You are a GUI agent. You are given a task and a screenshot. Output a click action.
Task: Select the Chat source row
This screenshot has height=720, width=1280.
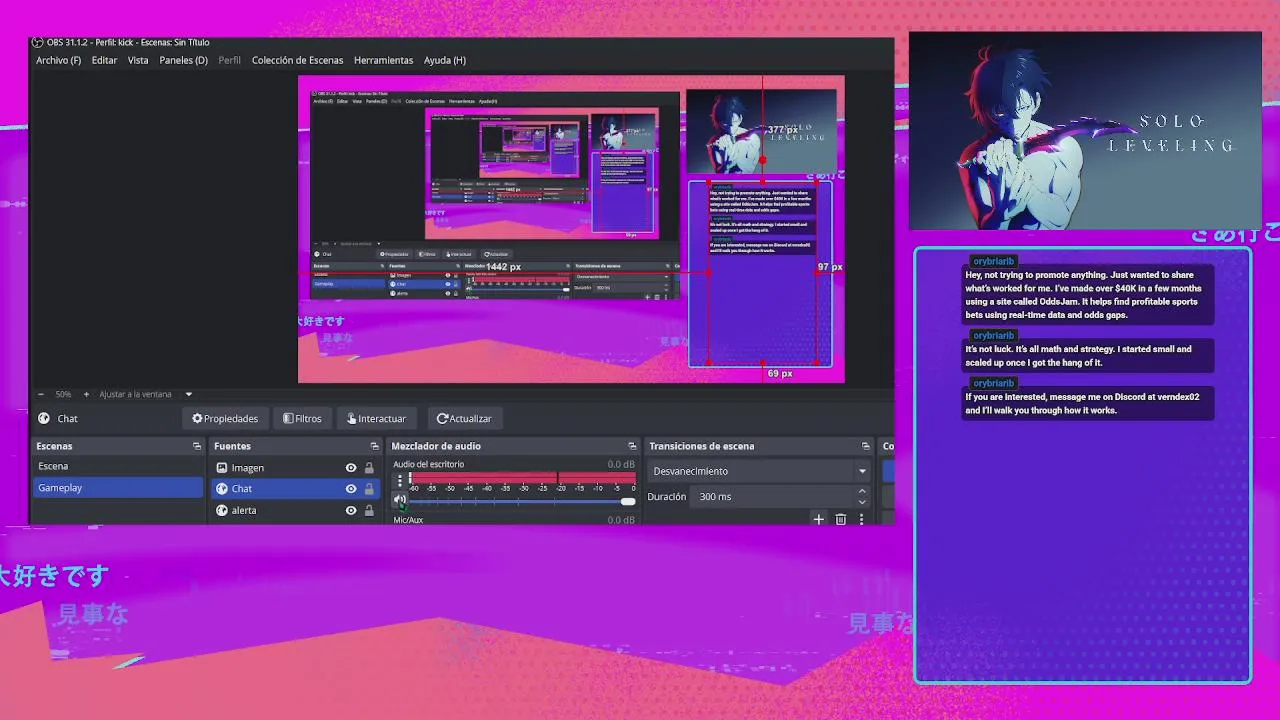(x=295, y=489)
